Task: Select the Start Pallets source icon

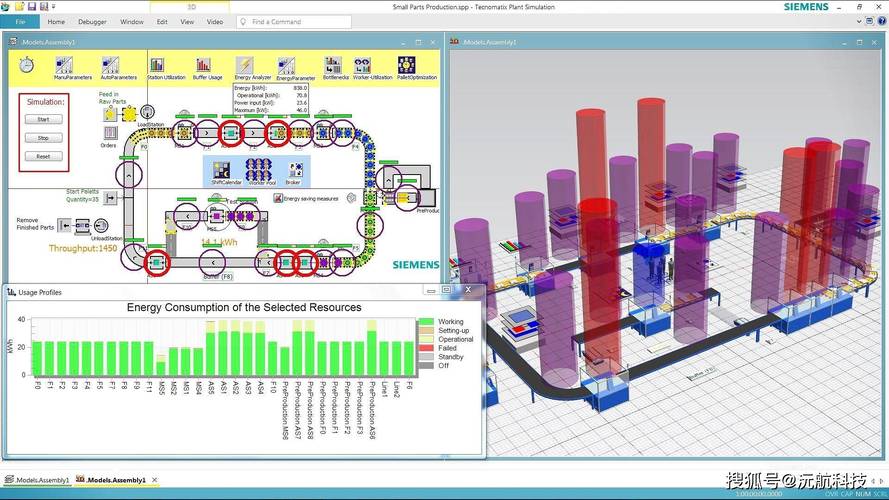Action: click(x=111, y=197)
